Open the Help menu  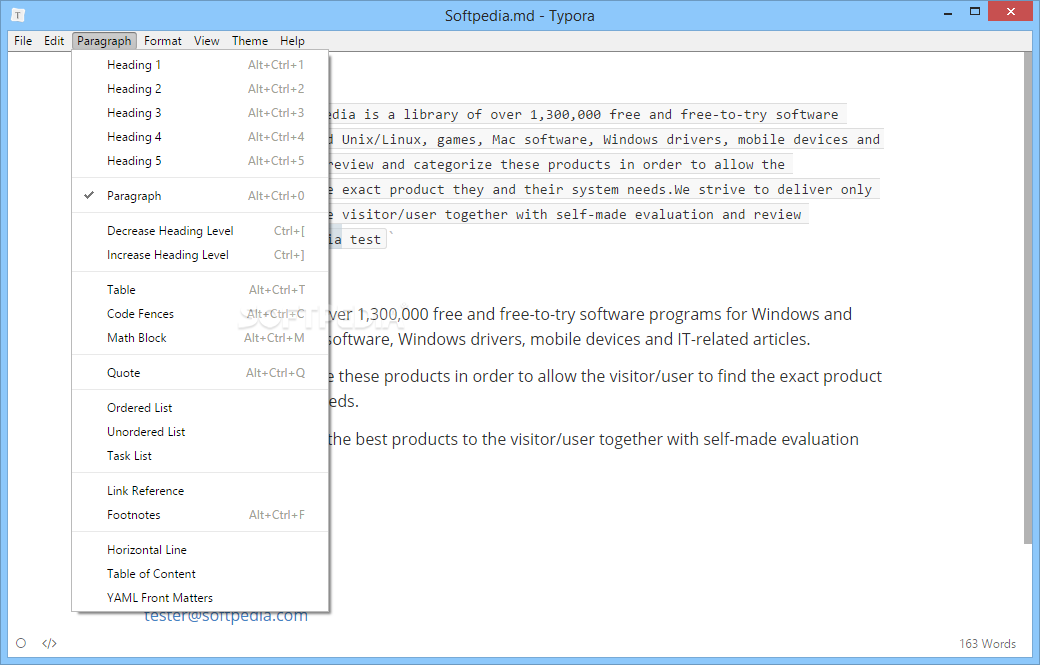coord(292,40)
